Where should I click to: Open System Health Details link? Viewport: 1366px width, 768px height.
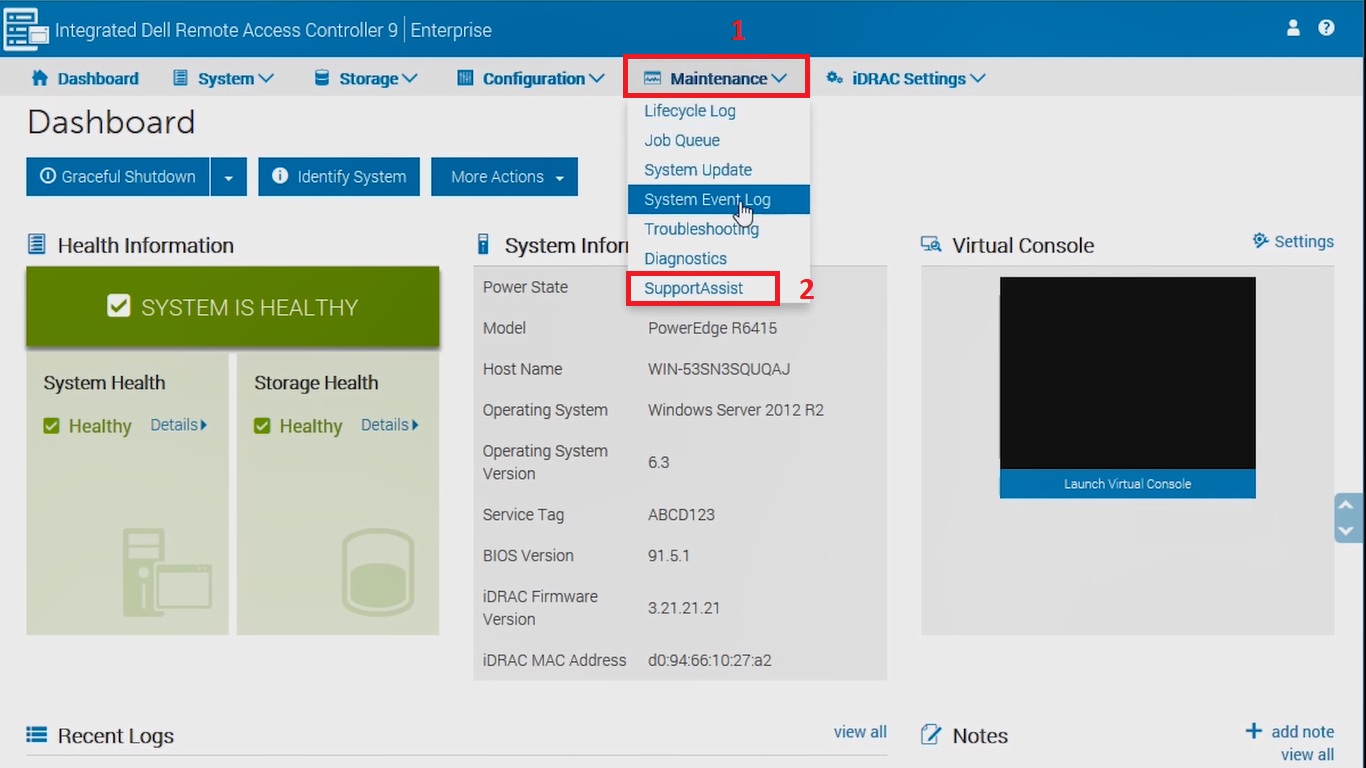point(178,425)
